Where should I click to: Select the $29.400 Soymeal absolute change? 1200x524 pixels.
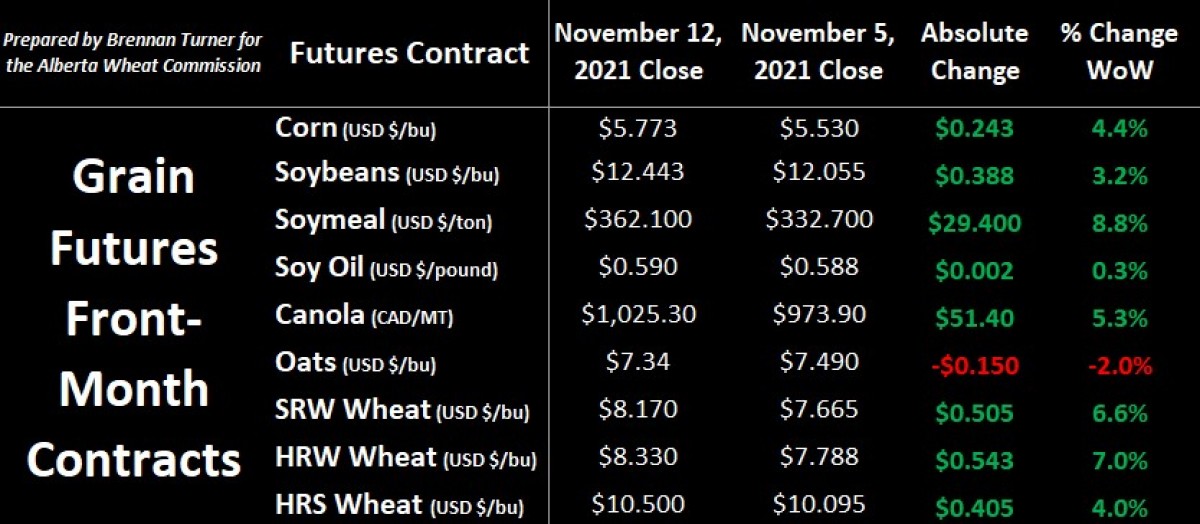click(974, 221)
